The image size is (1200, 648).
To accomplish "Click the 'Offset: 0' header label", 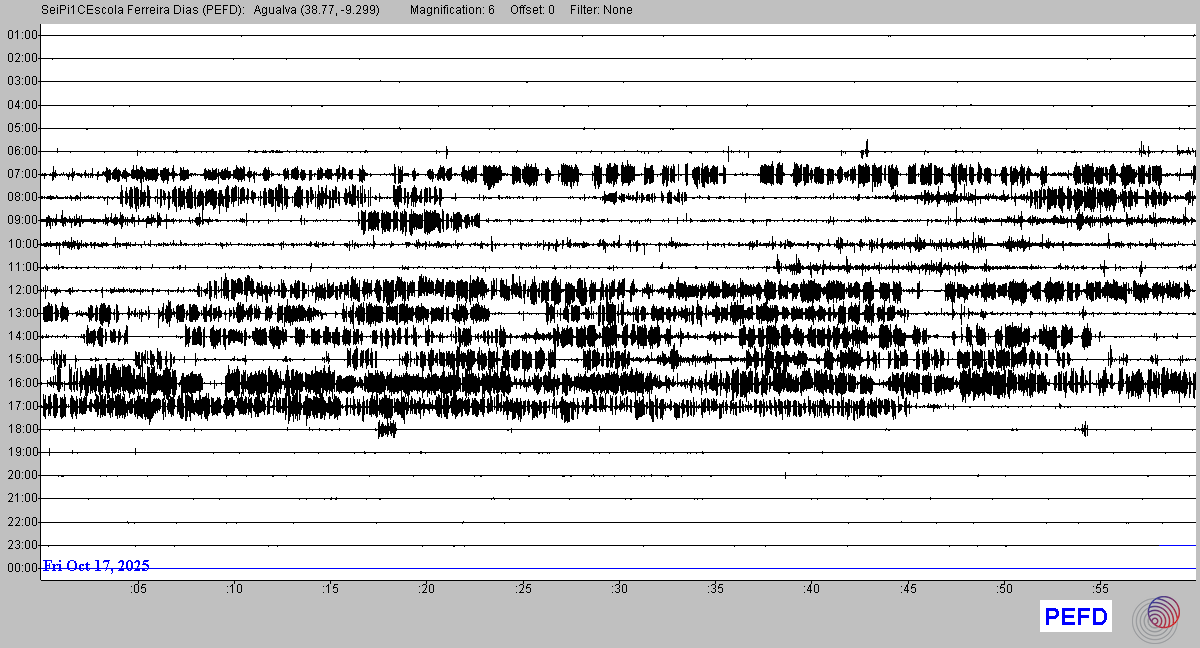I will click(x=532, y=10).
